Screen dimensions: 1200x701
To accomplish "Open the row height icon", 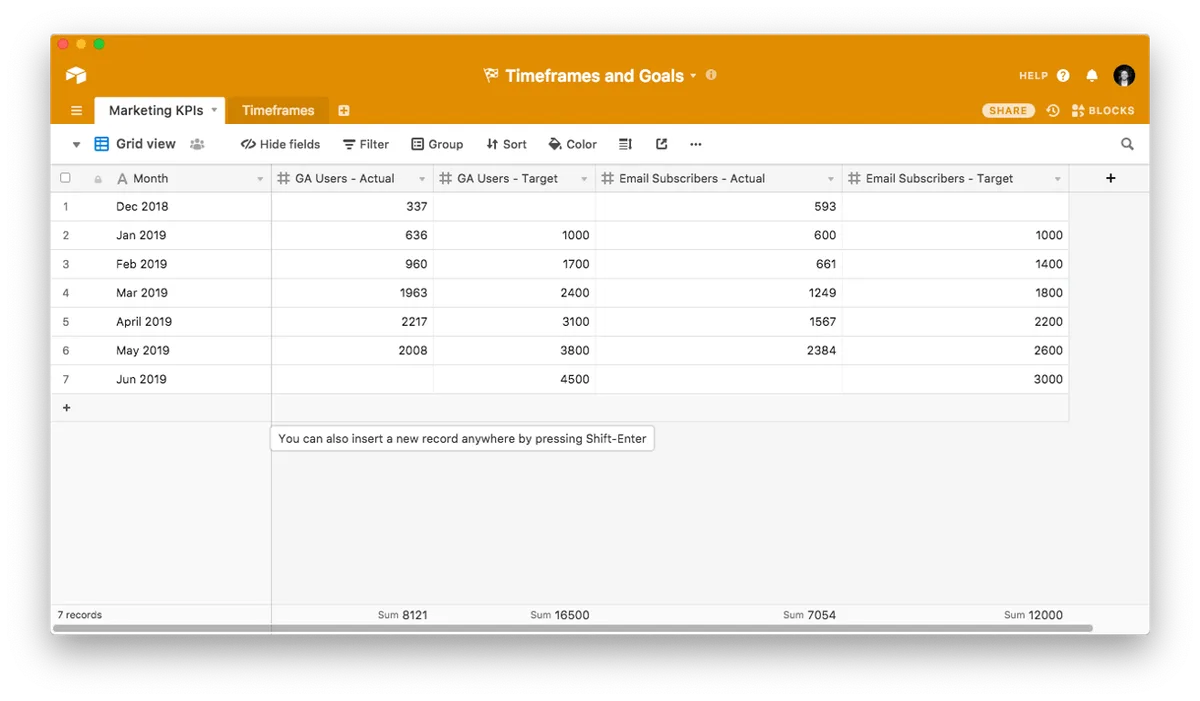I will point(625,144).
